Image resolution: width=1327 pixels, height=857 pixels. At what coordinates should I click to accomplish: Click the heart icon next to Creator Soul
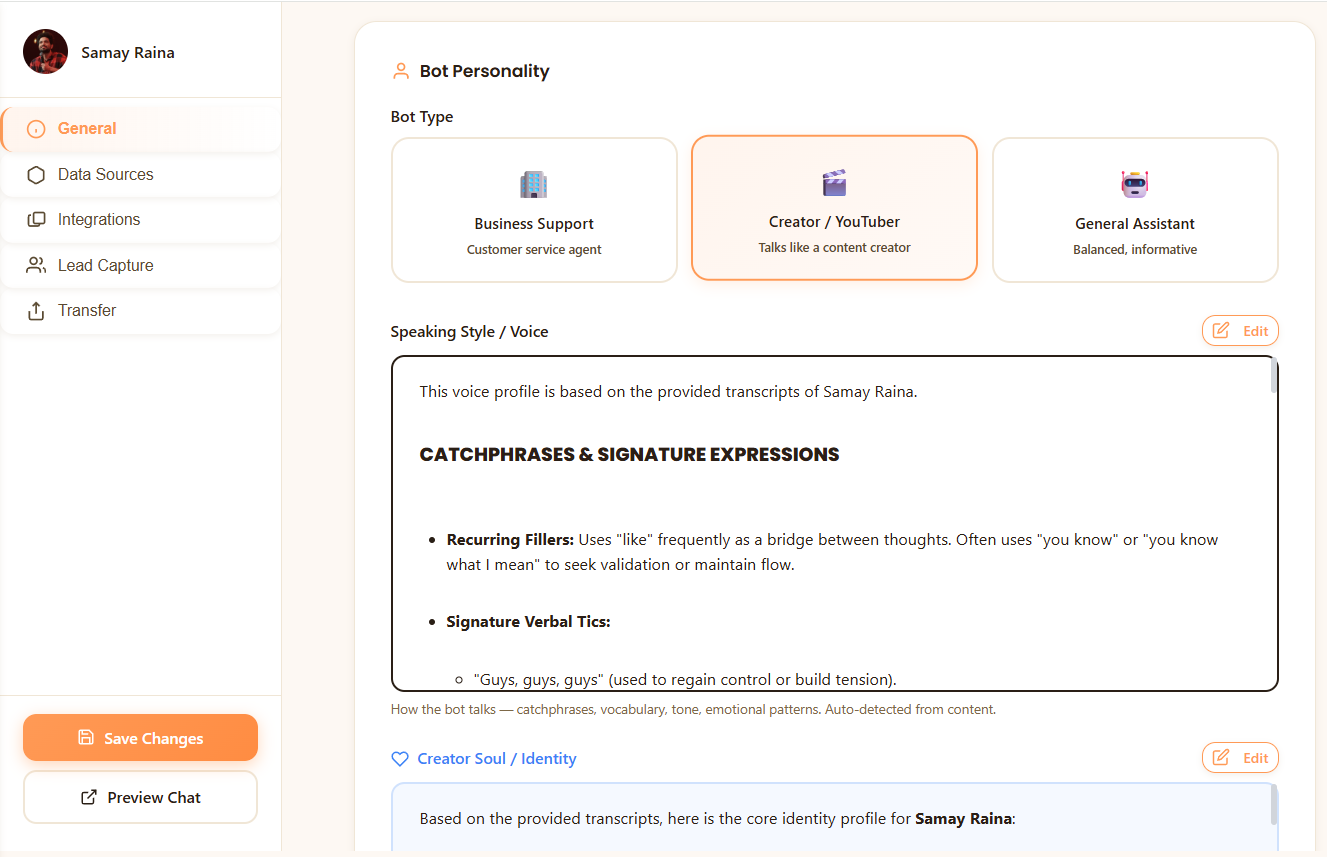pos(400,759)
